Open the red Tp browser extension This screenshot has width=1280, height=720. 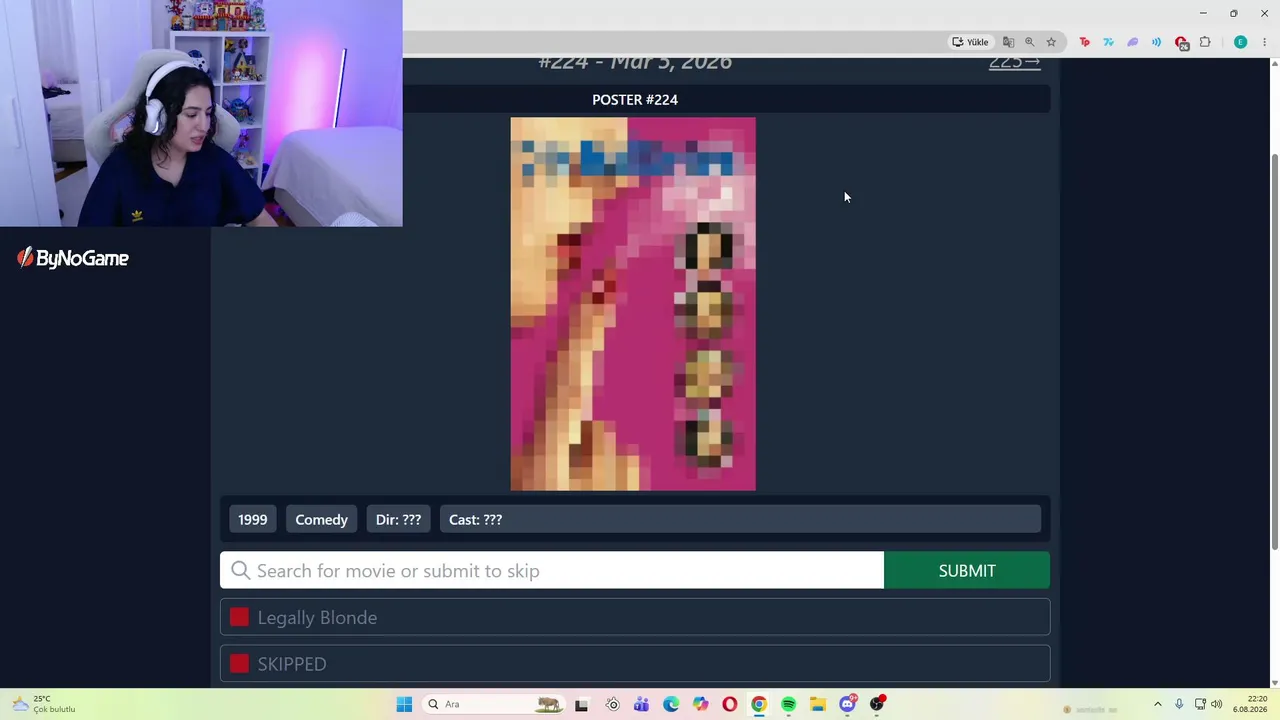point(1084,42)
